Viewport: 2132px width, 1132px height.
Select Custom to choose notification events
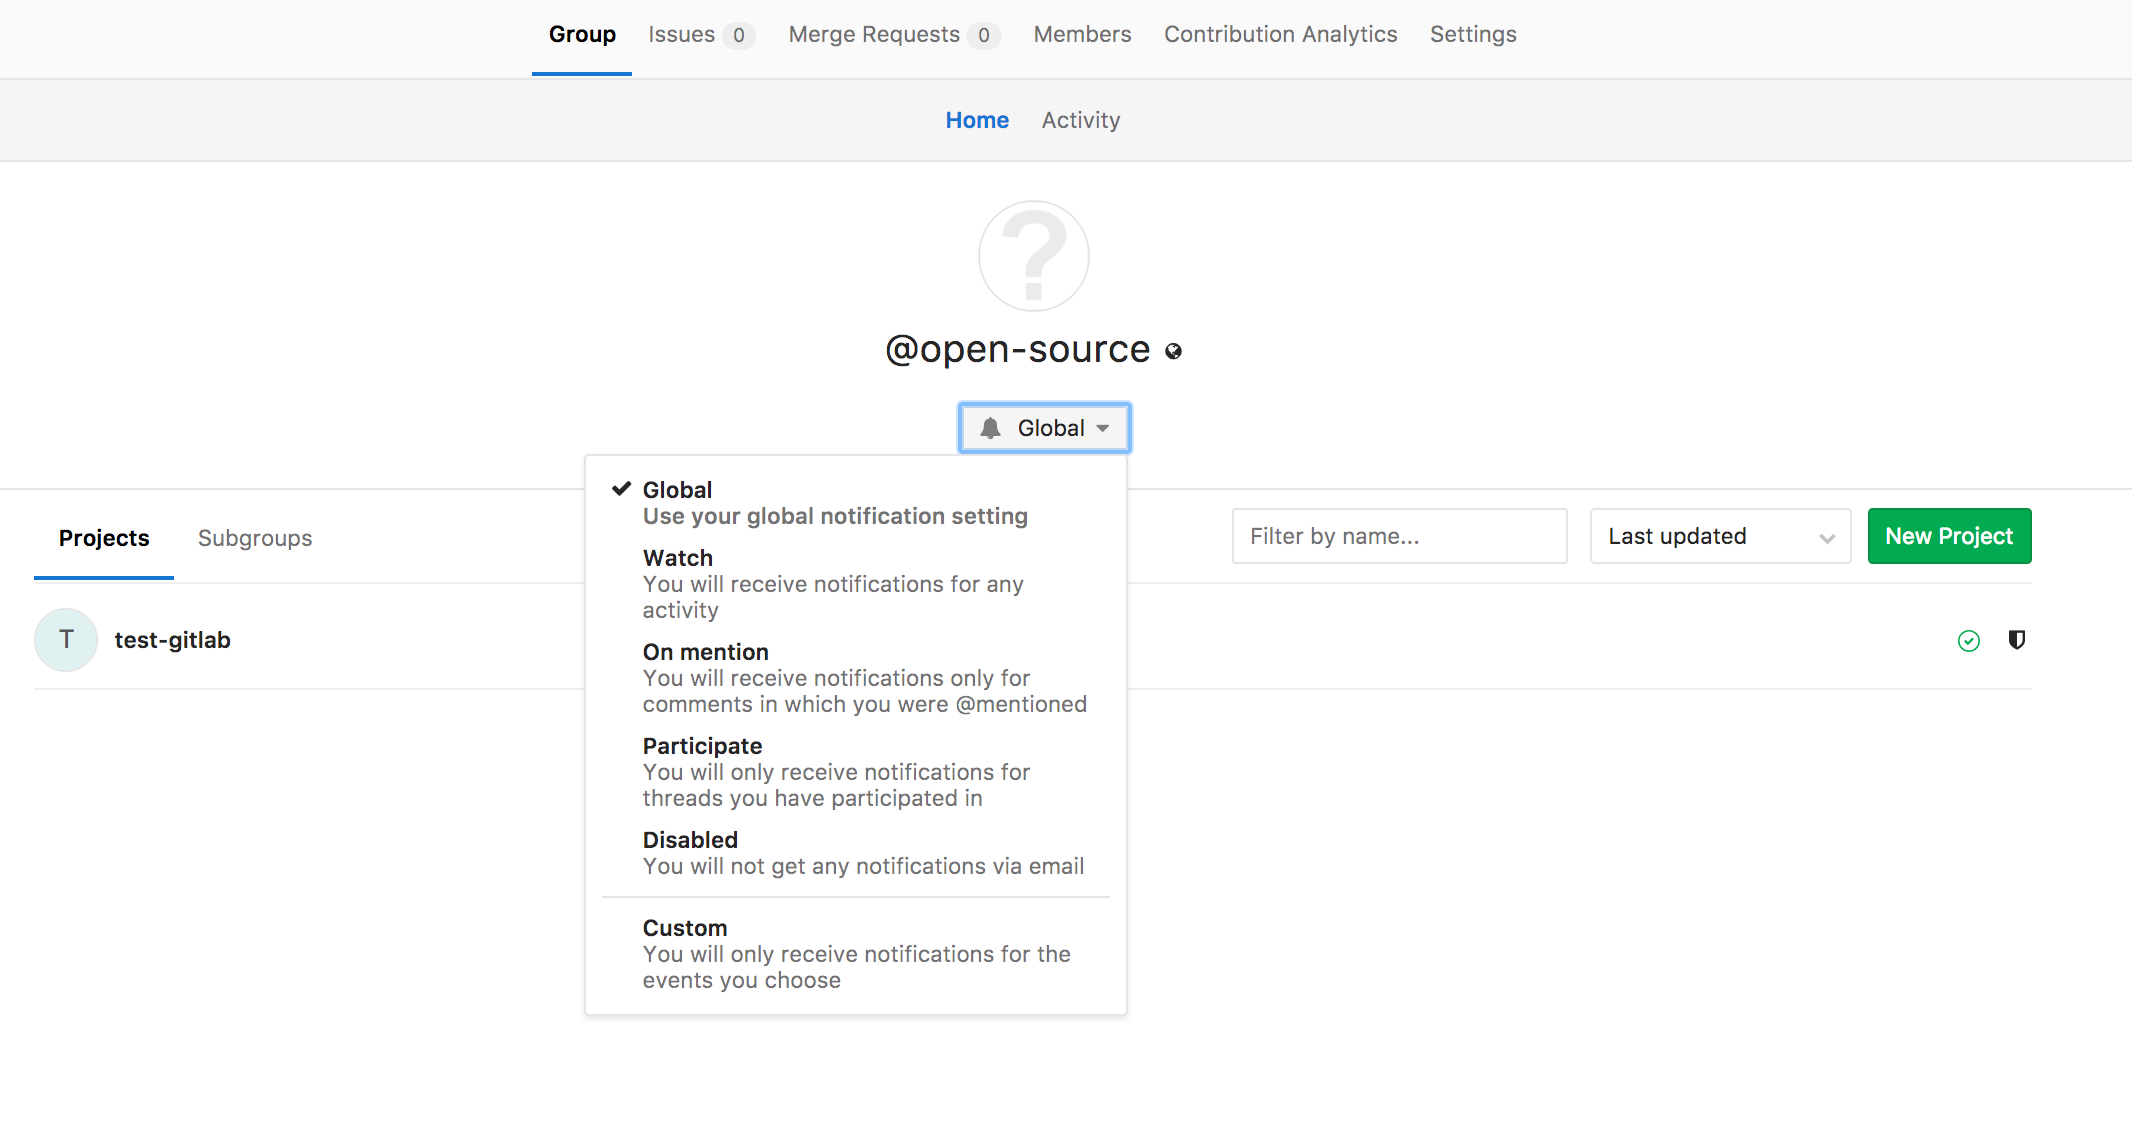click(x=685, y=927)
